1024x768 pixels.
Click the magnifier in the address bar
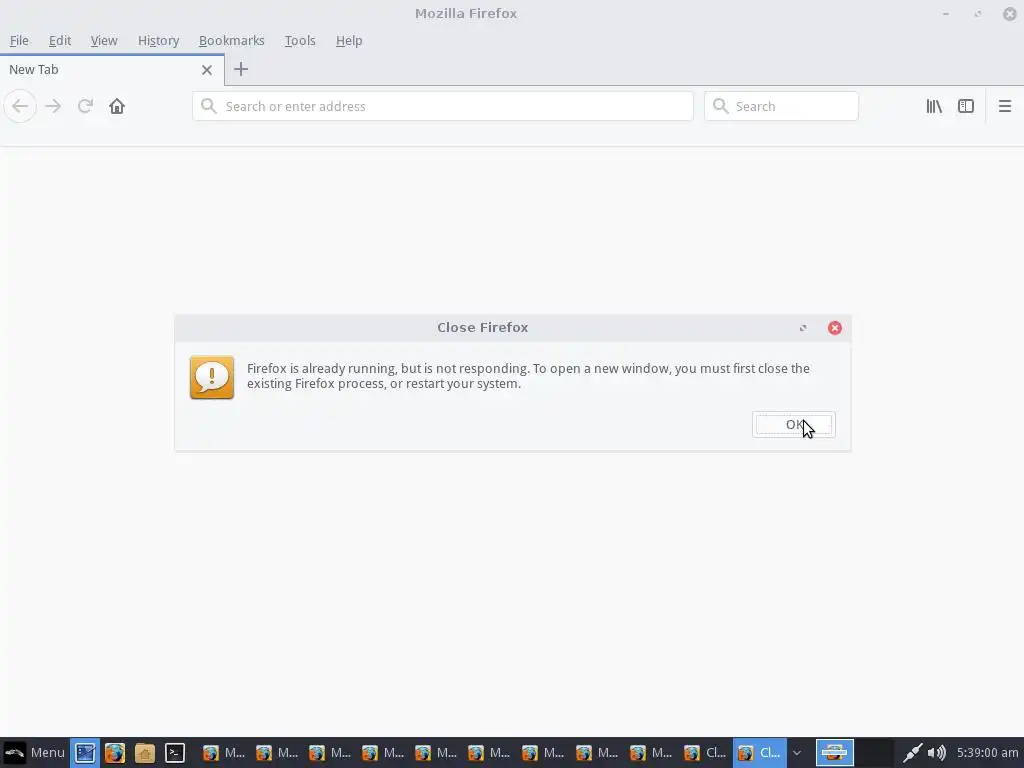(209, 106)
